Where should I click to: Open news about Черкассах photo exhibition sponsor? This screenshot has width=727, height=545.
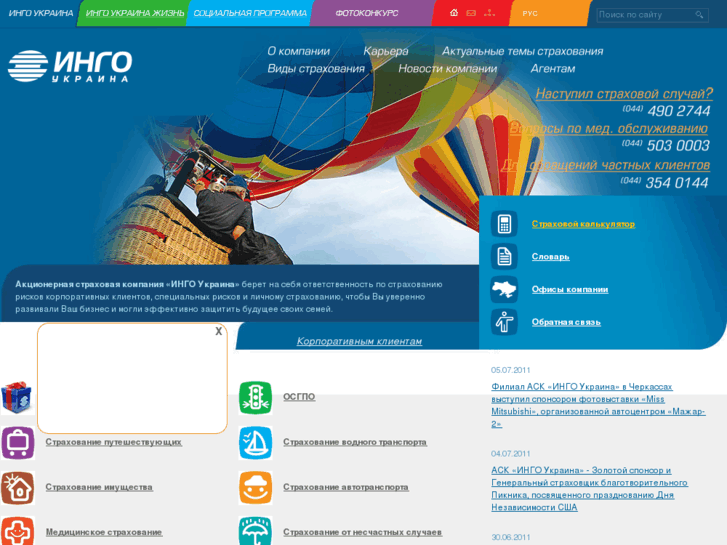598,405
